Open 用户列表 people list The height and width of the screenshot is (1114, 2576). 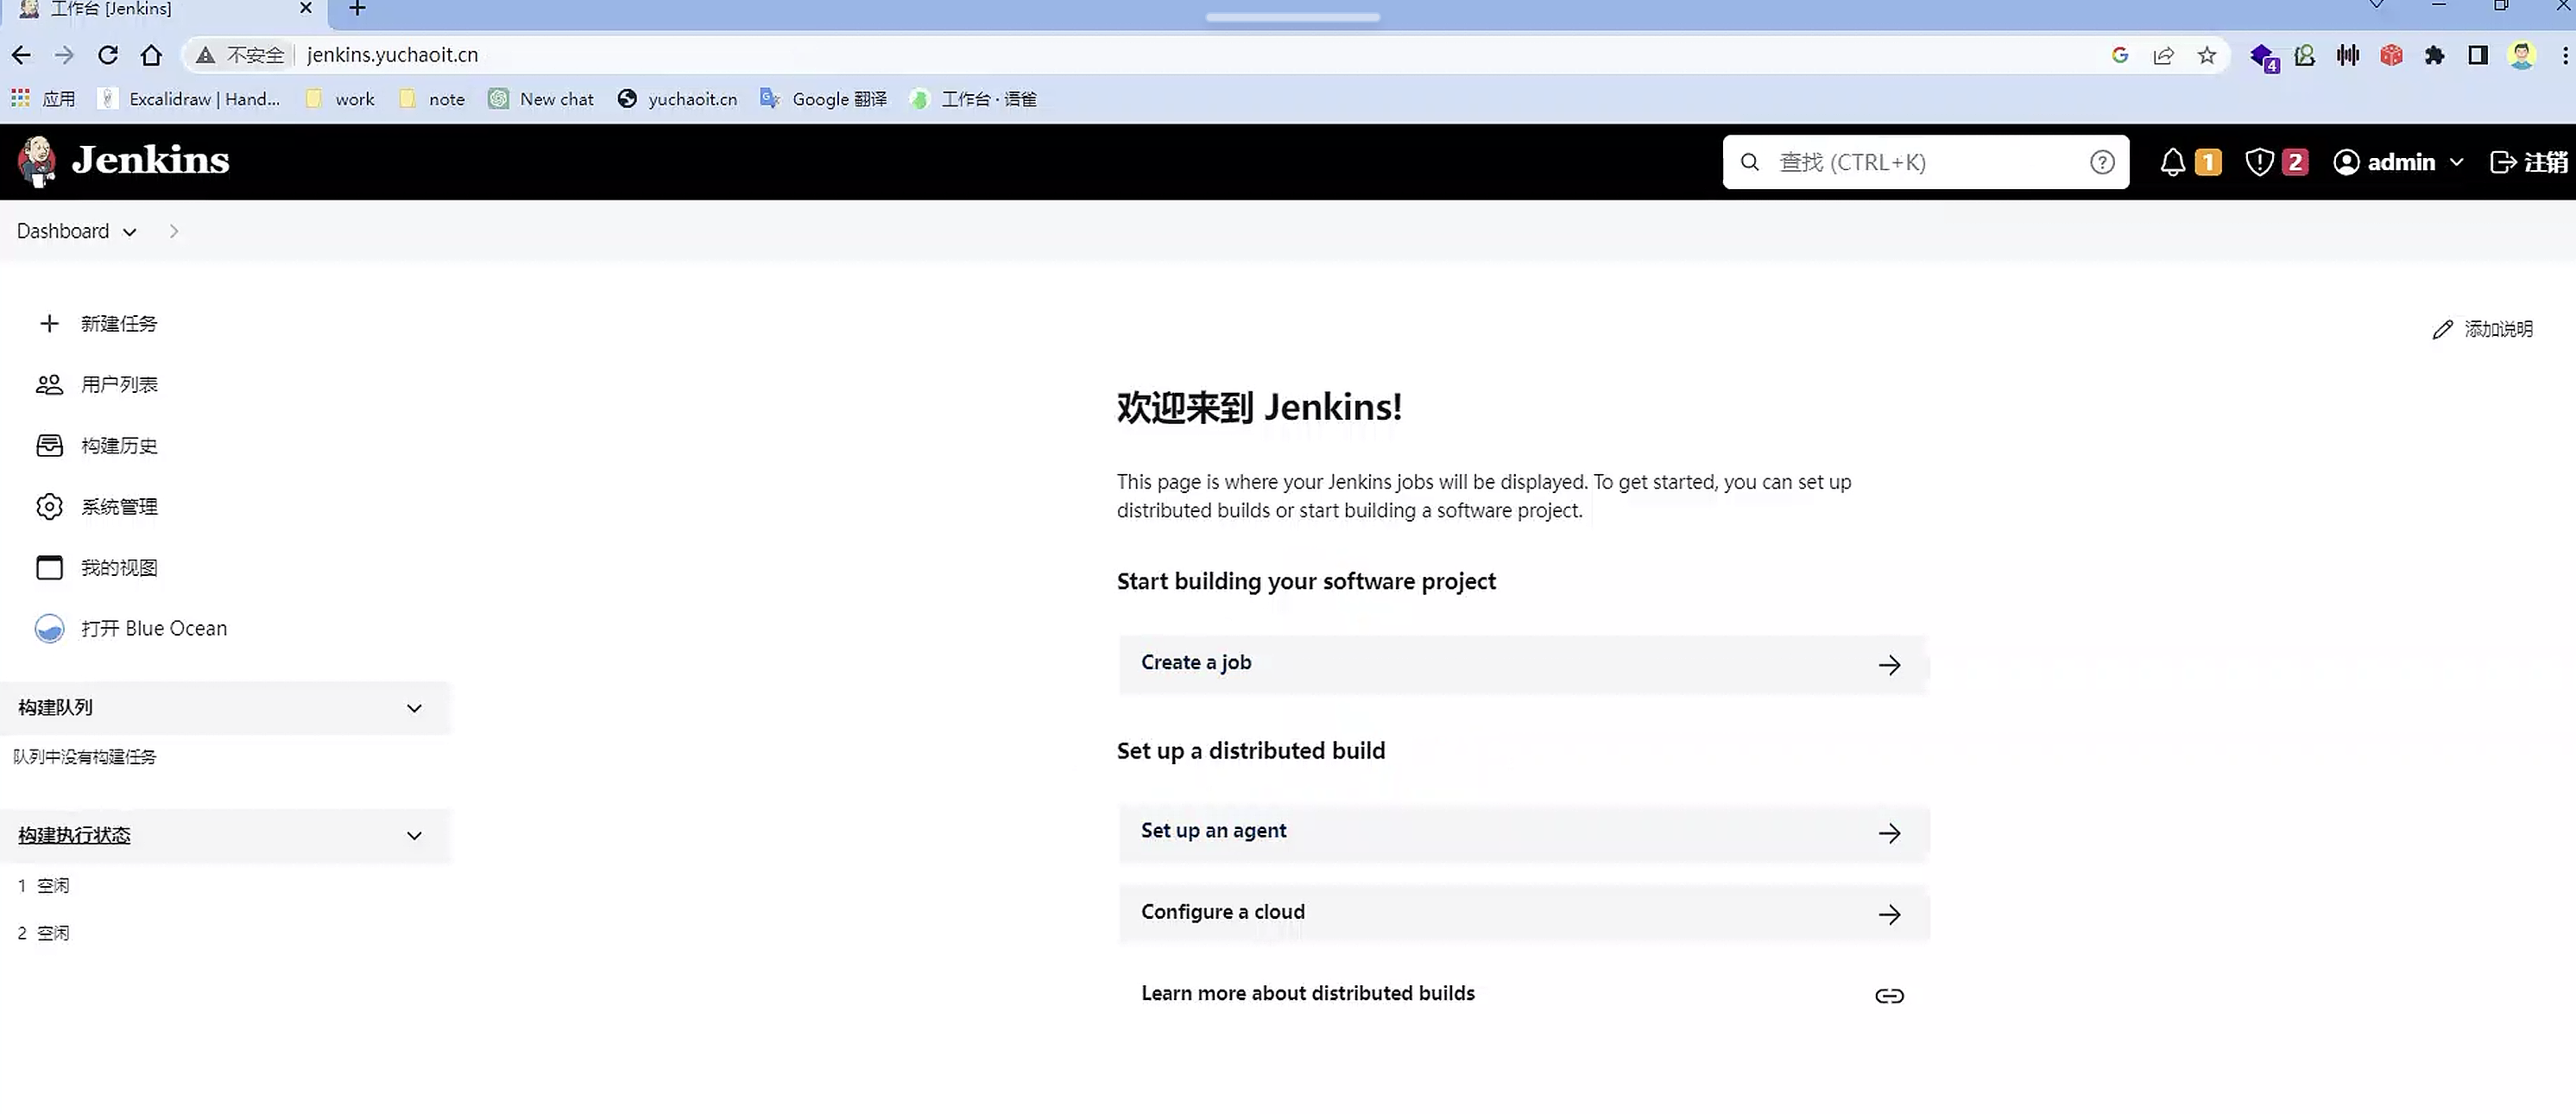[x=118, y=385]
